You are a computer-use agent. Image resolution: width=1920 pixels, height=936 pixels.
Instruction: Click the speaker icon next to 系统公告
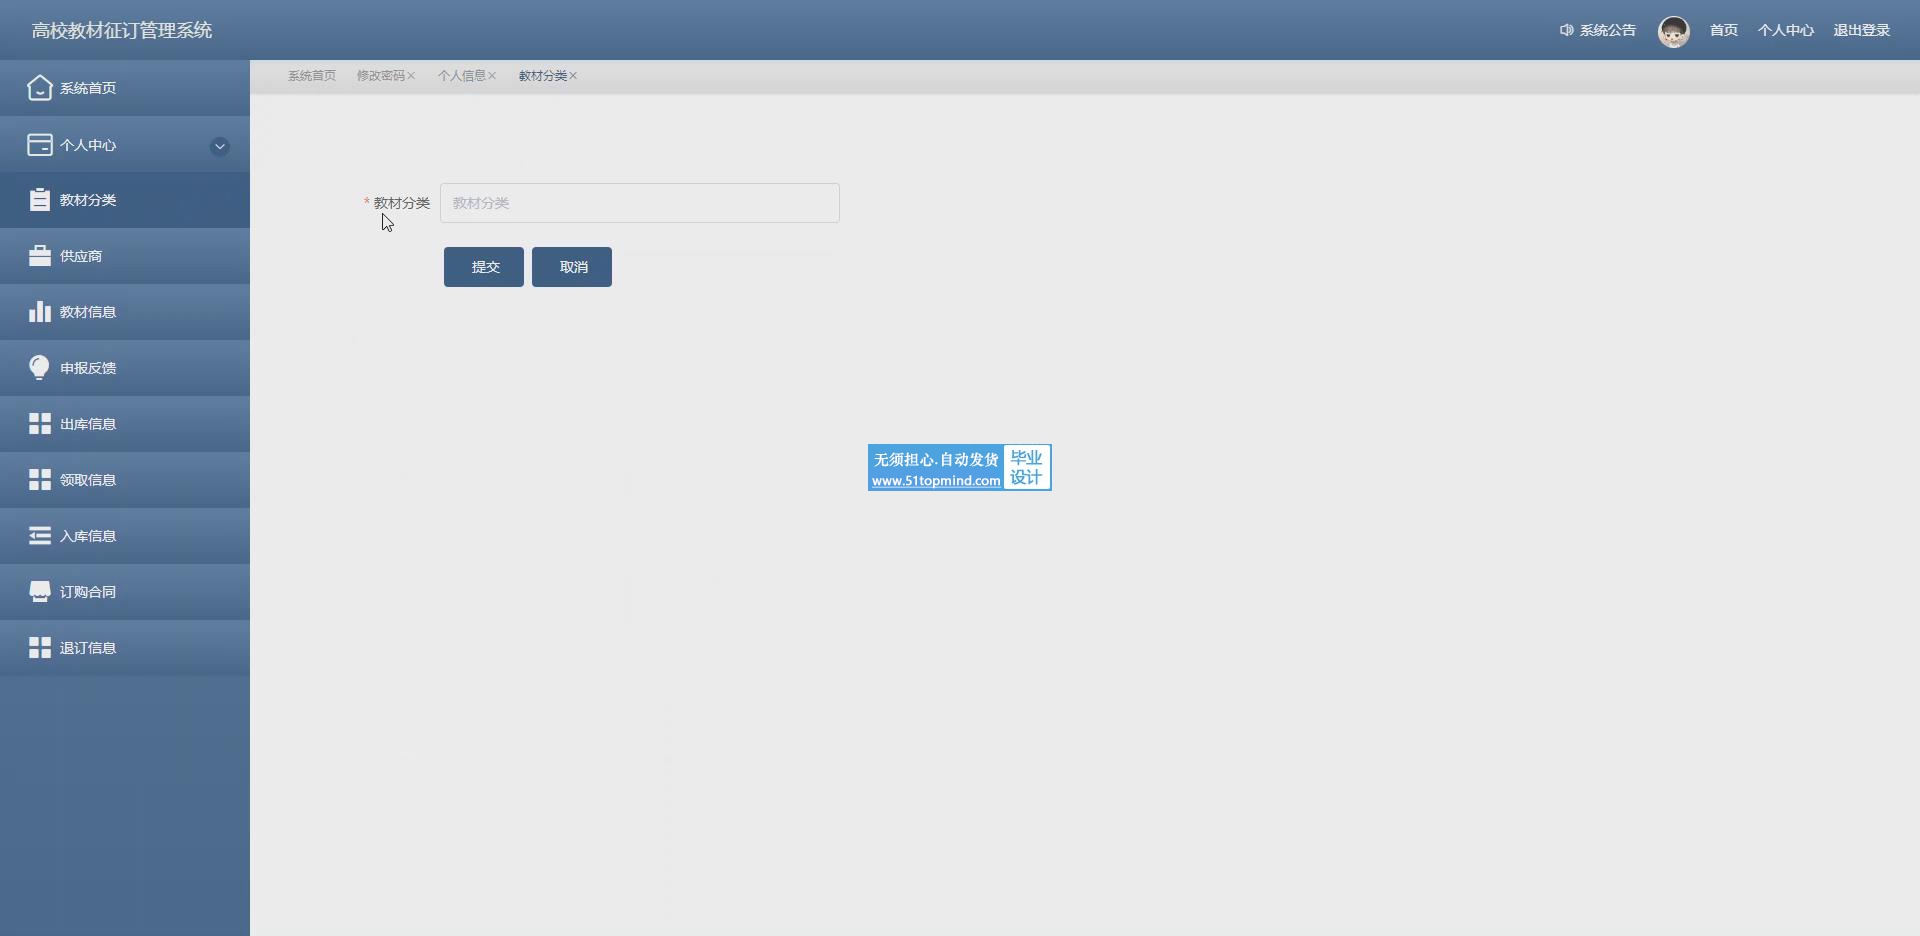click(1567, 30)
